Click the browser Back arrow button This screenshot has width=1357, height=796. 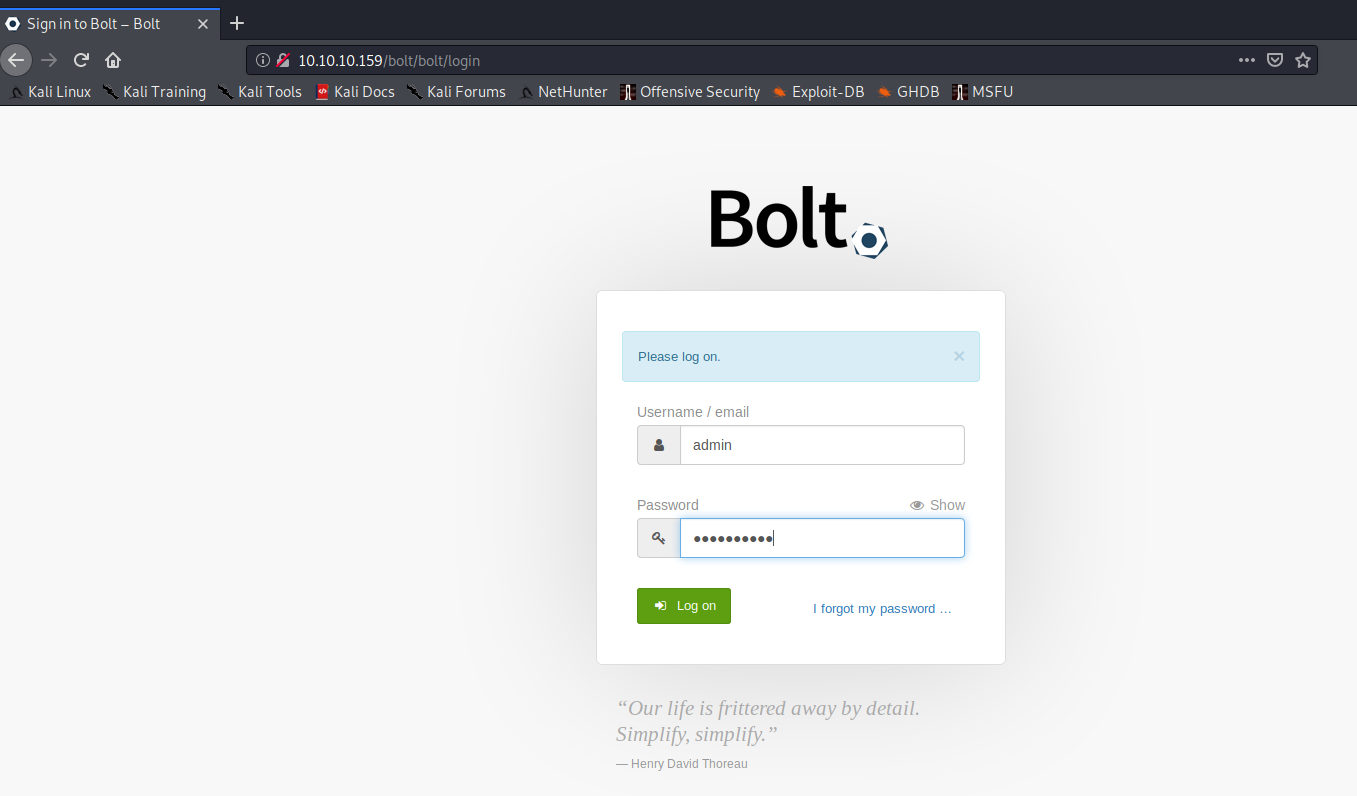pos(16,60)
